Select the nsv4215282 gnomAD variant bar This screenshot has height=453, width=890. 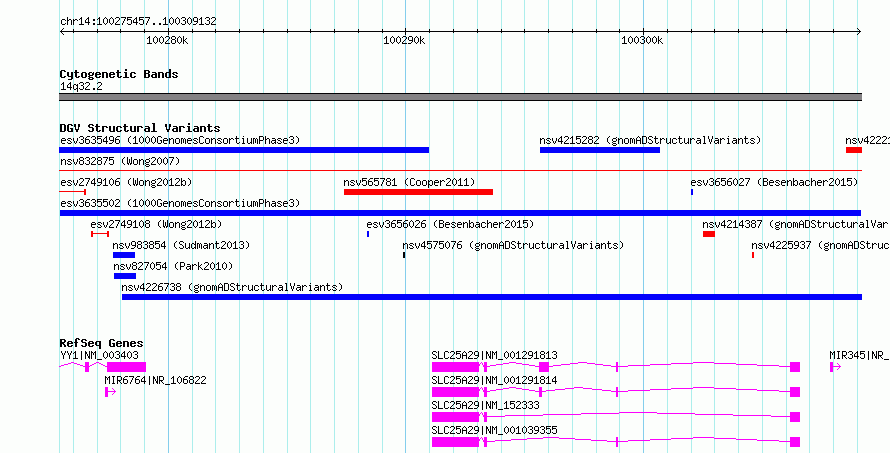[x=600, y=150]
